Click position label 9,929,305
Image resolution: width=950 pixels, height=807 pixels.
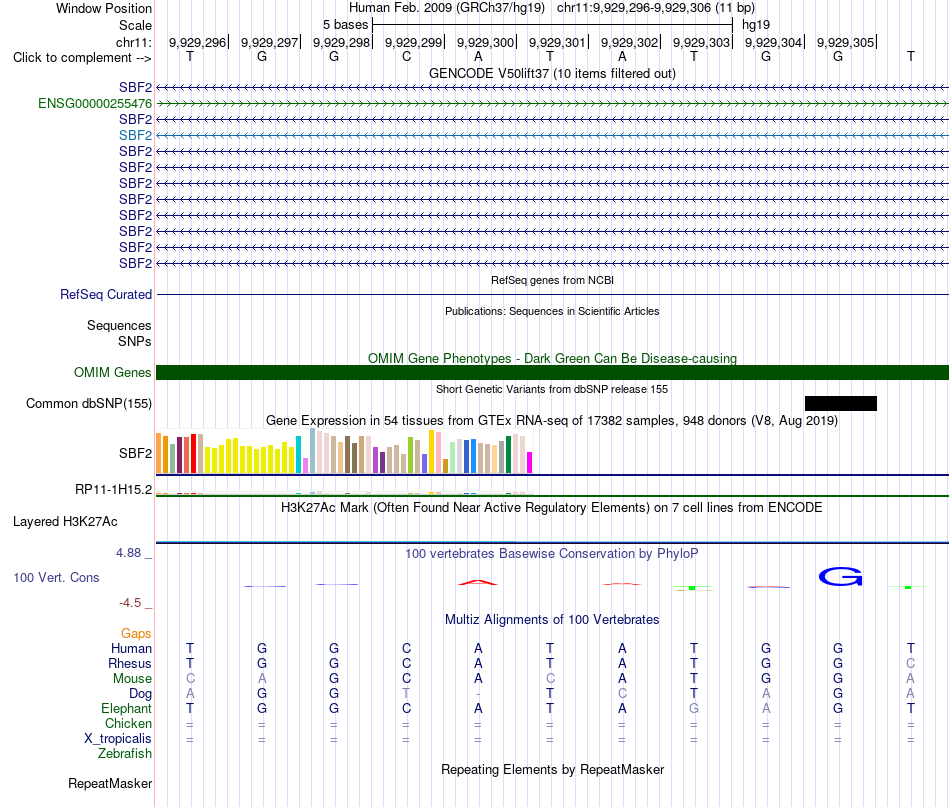845,42
